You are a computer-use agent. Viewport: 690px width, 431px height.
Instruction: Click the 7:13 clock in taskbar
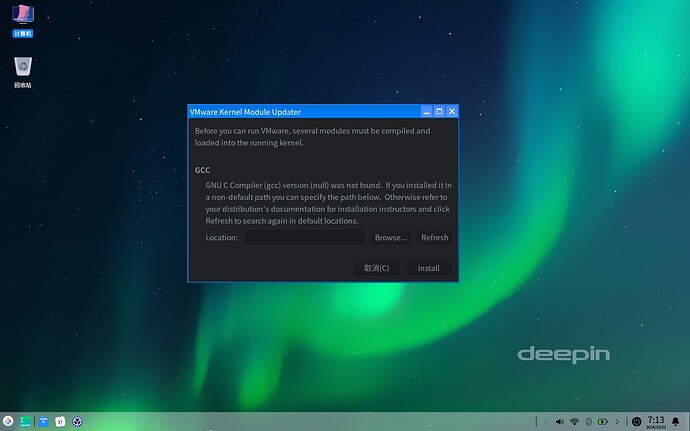656,422
